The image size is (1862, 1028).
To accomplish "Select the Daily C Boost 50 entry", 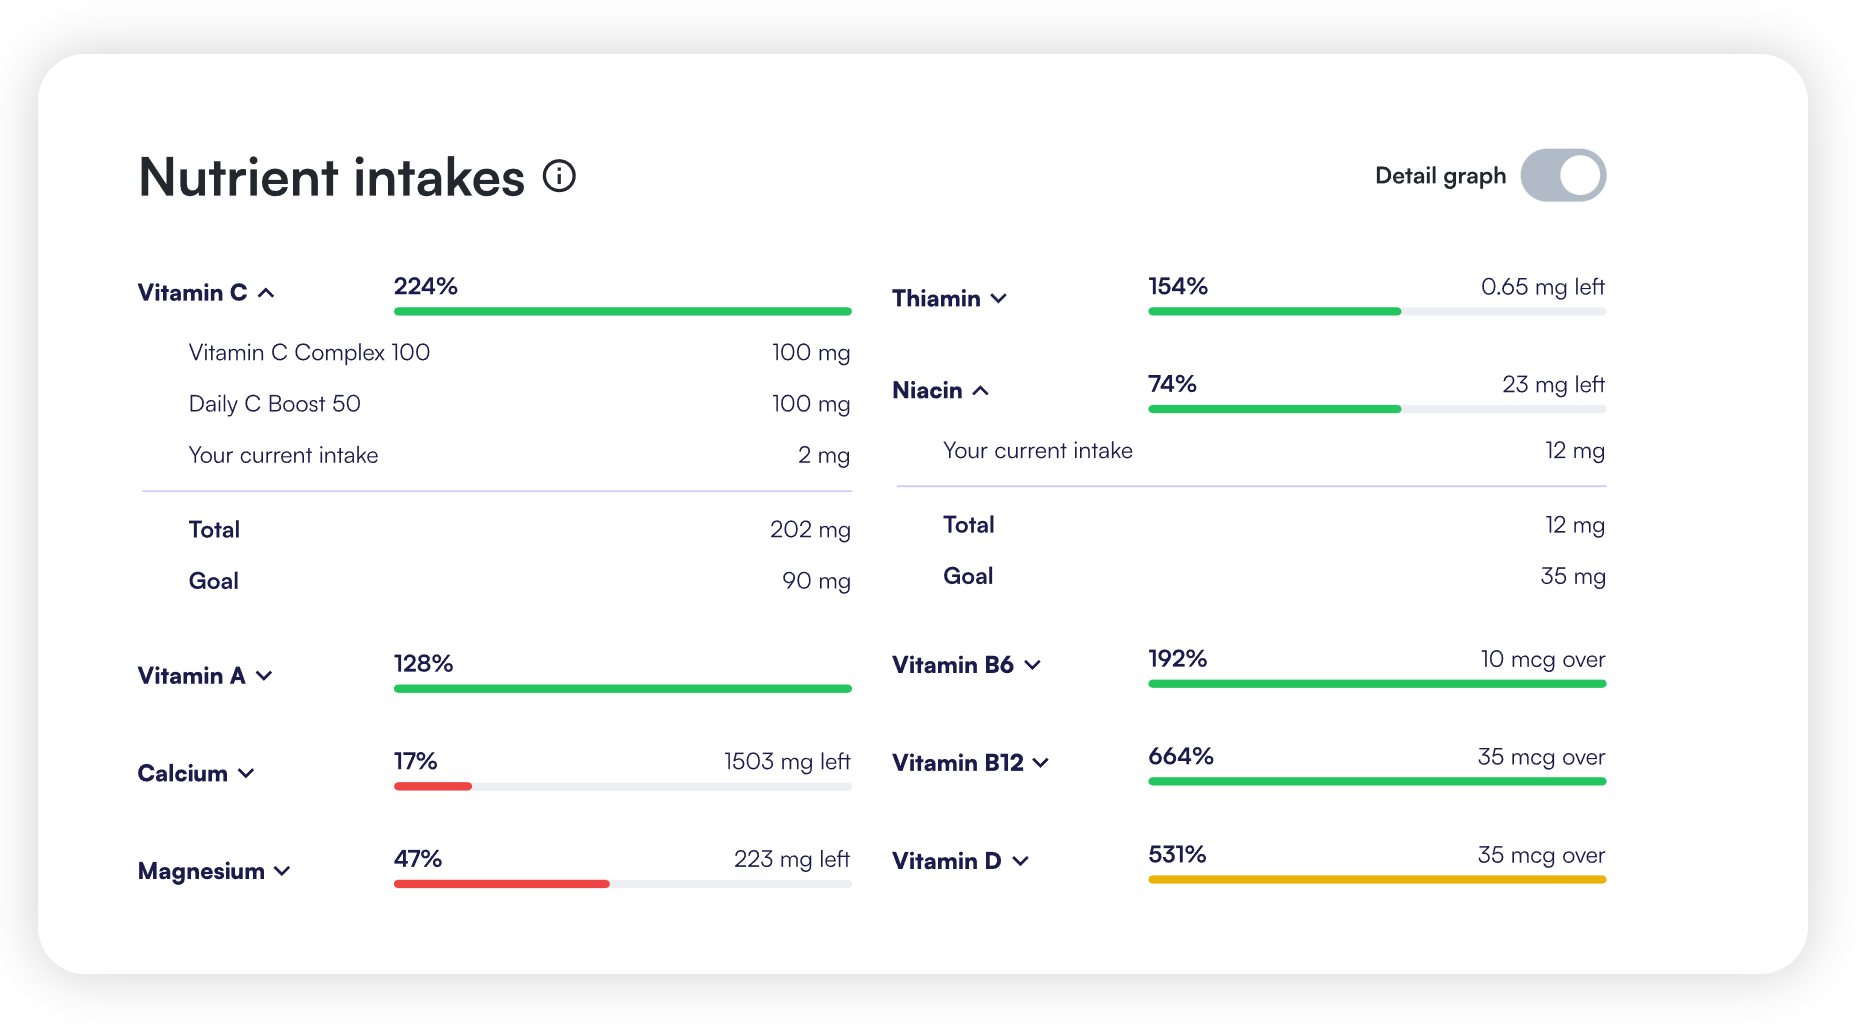I will click(x=275, y=404).
